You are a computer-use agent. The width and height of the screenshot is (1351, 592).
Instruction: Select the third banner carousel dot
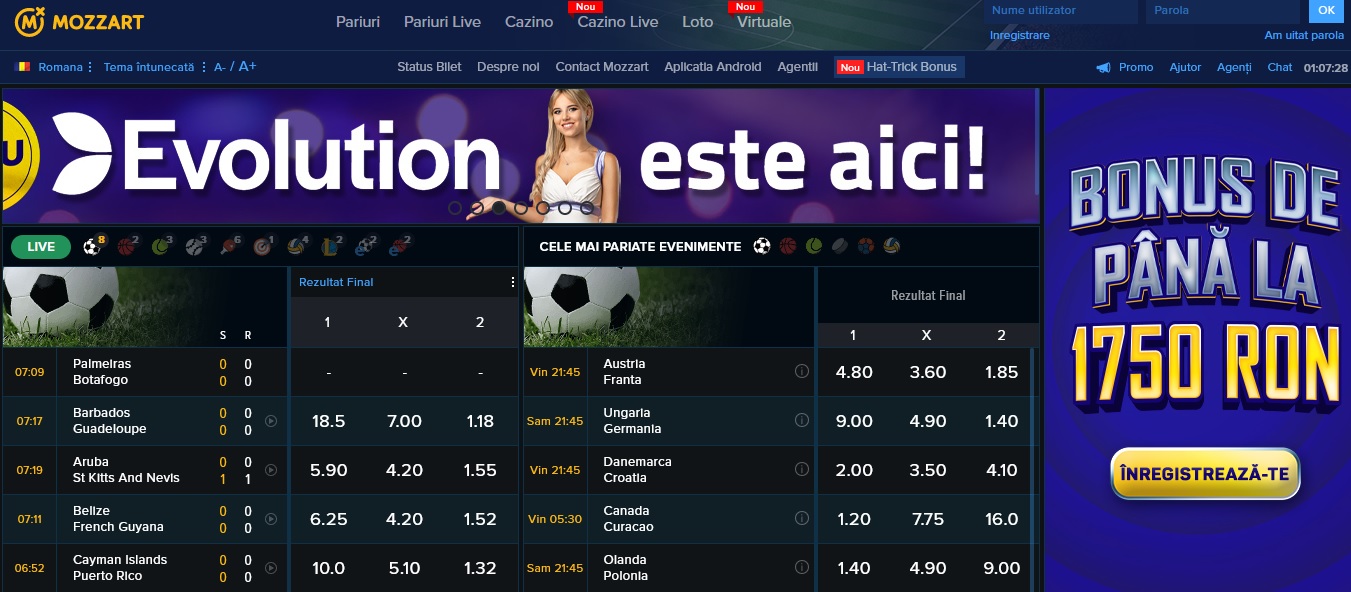click(499, 208)
